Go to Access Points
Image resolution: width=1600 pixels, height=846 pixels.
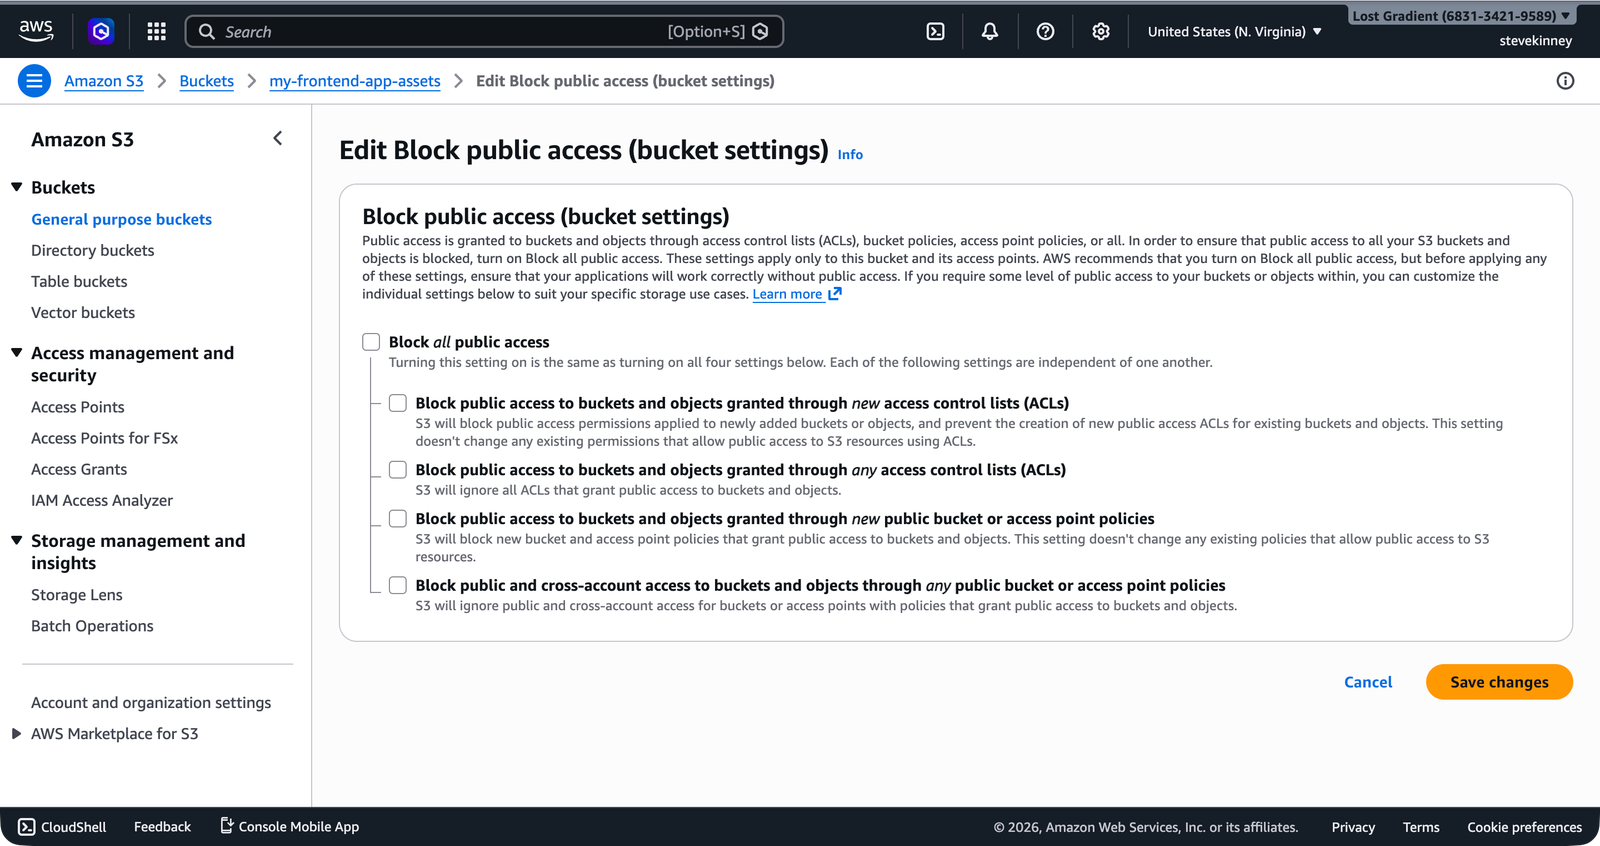(x=78, y=407)
